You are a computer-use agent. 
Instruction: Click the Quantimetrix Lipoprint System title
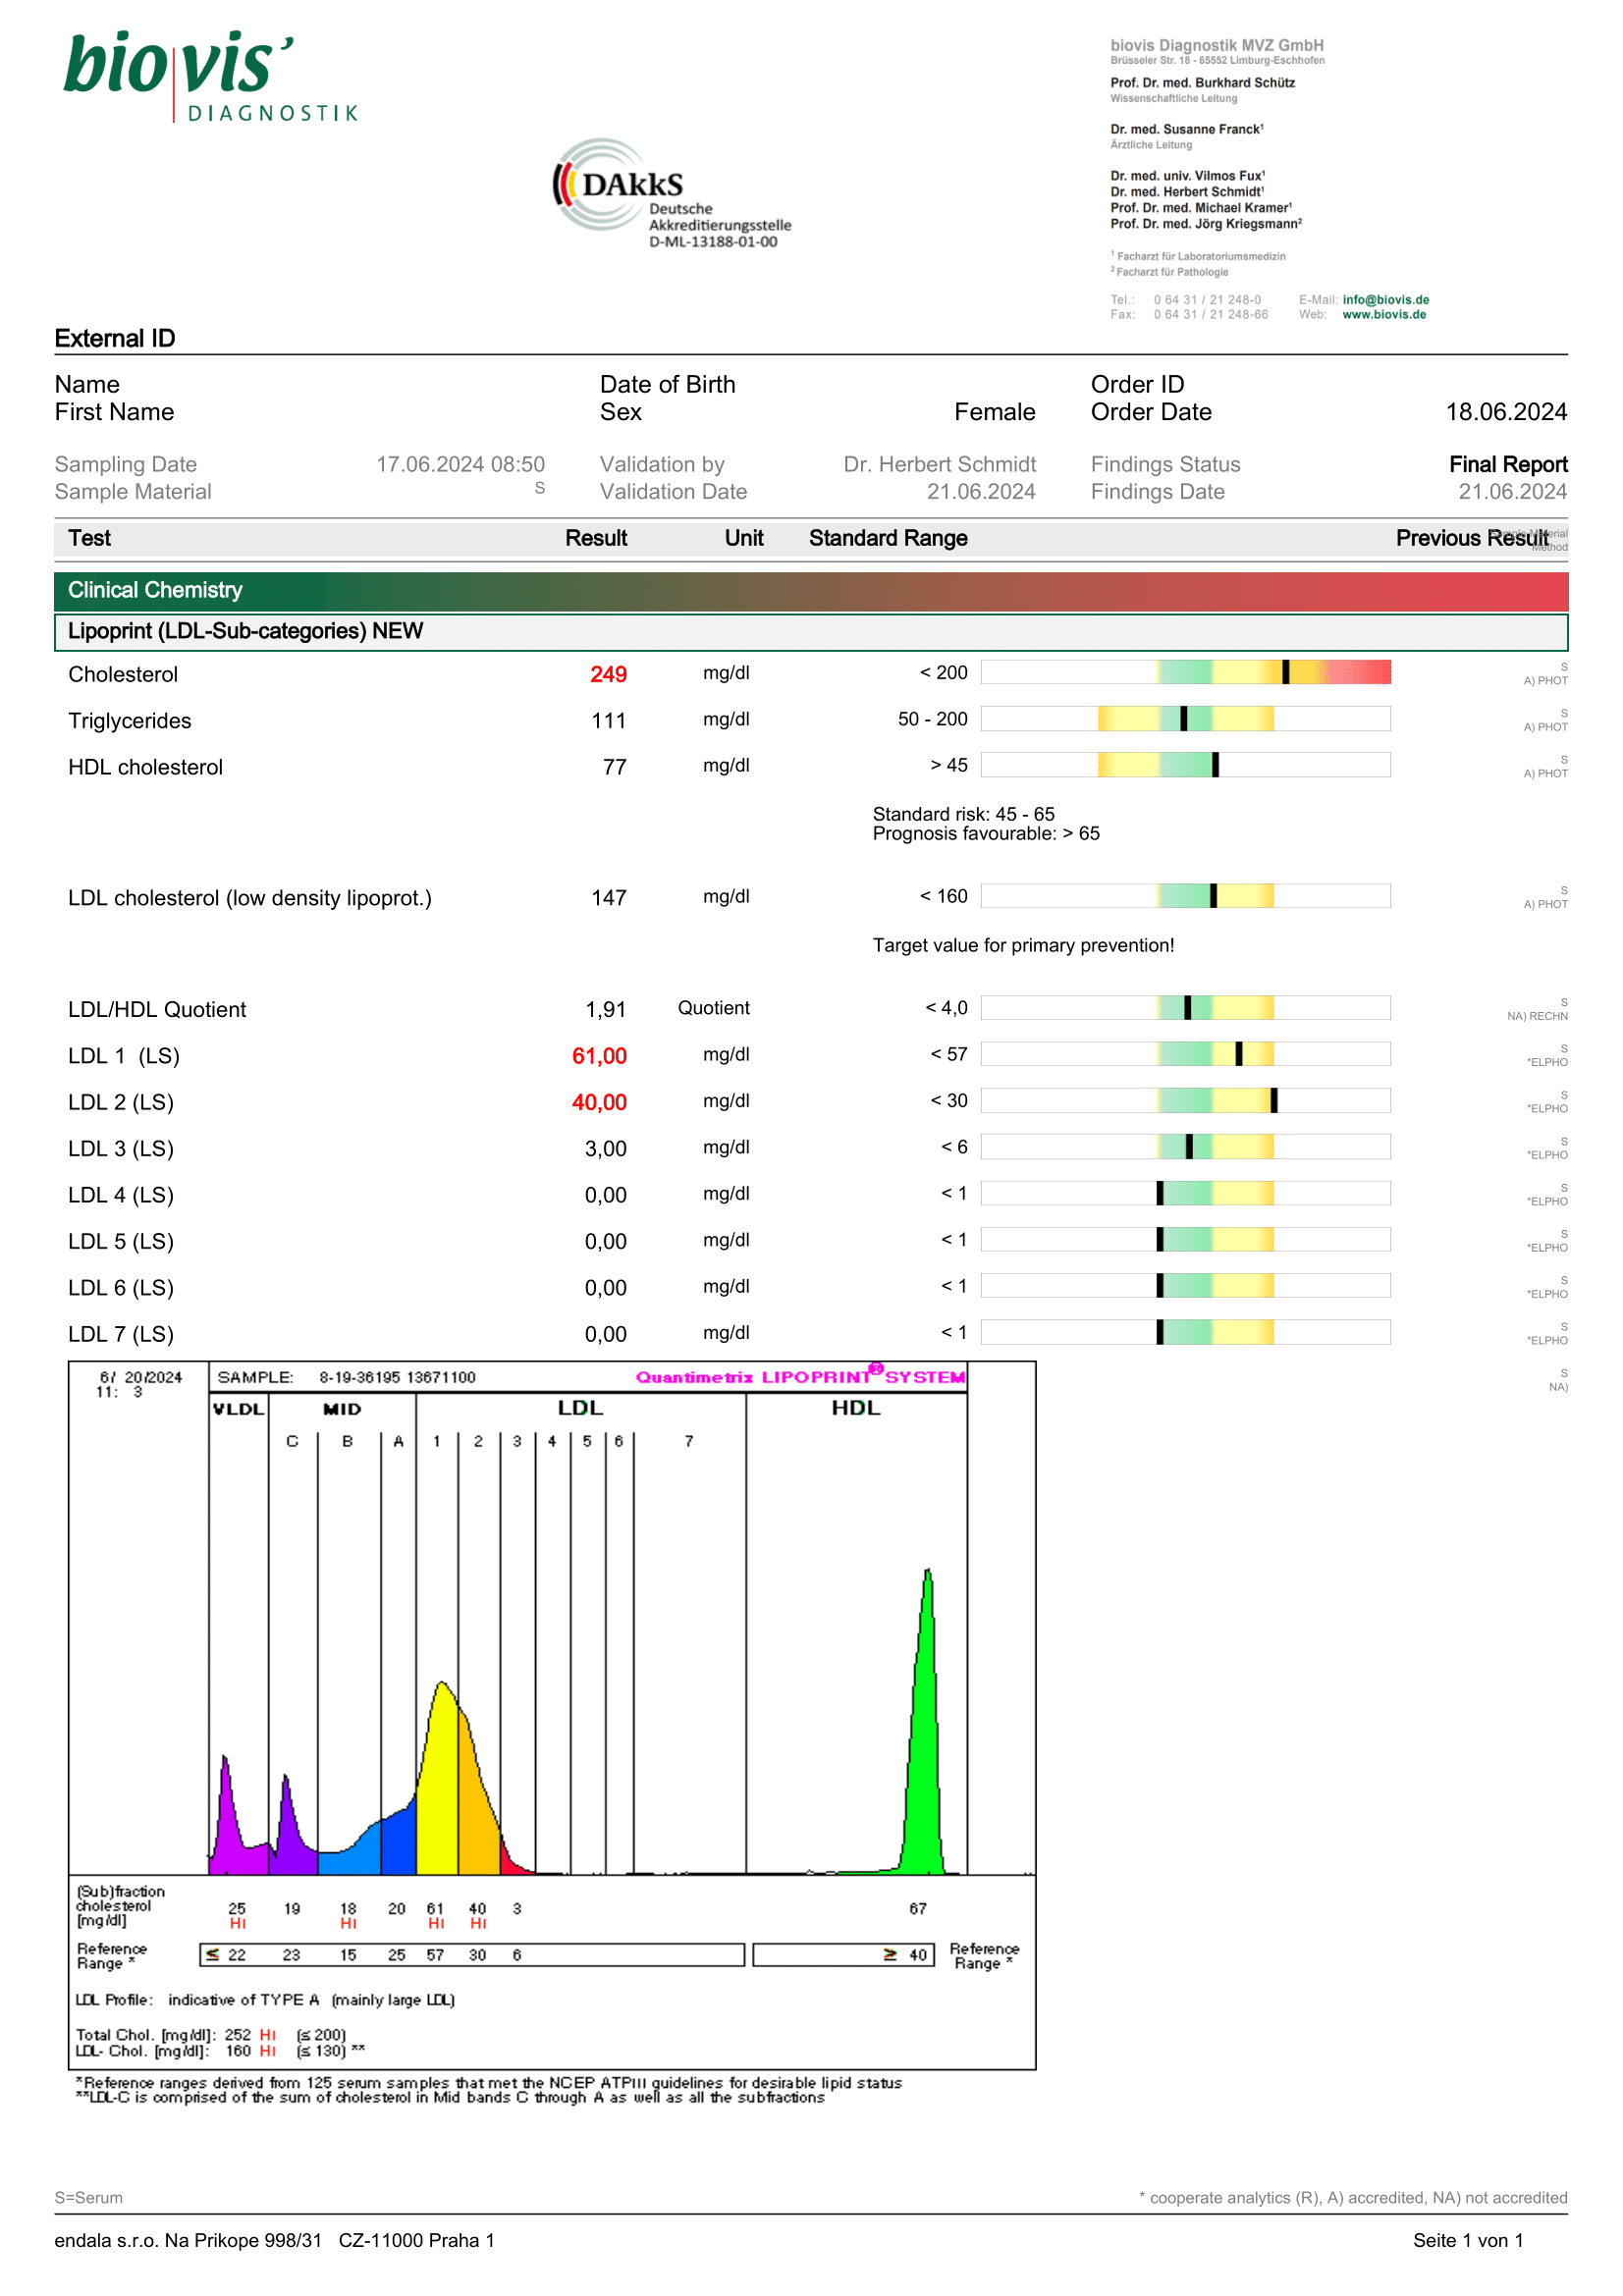(x=800, y=1378)
